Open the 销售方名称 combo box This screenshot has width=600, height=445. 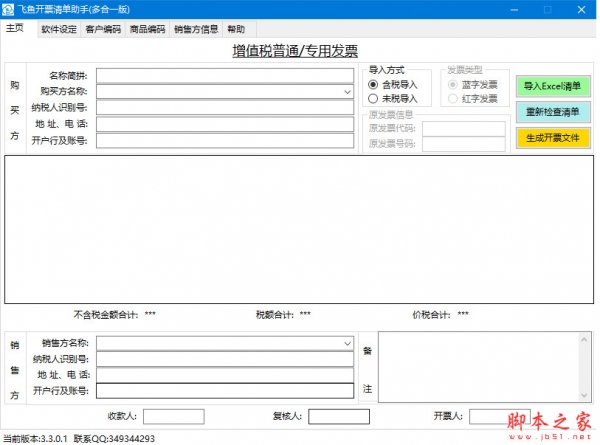pos(347,343)
